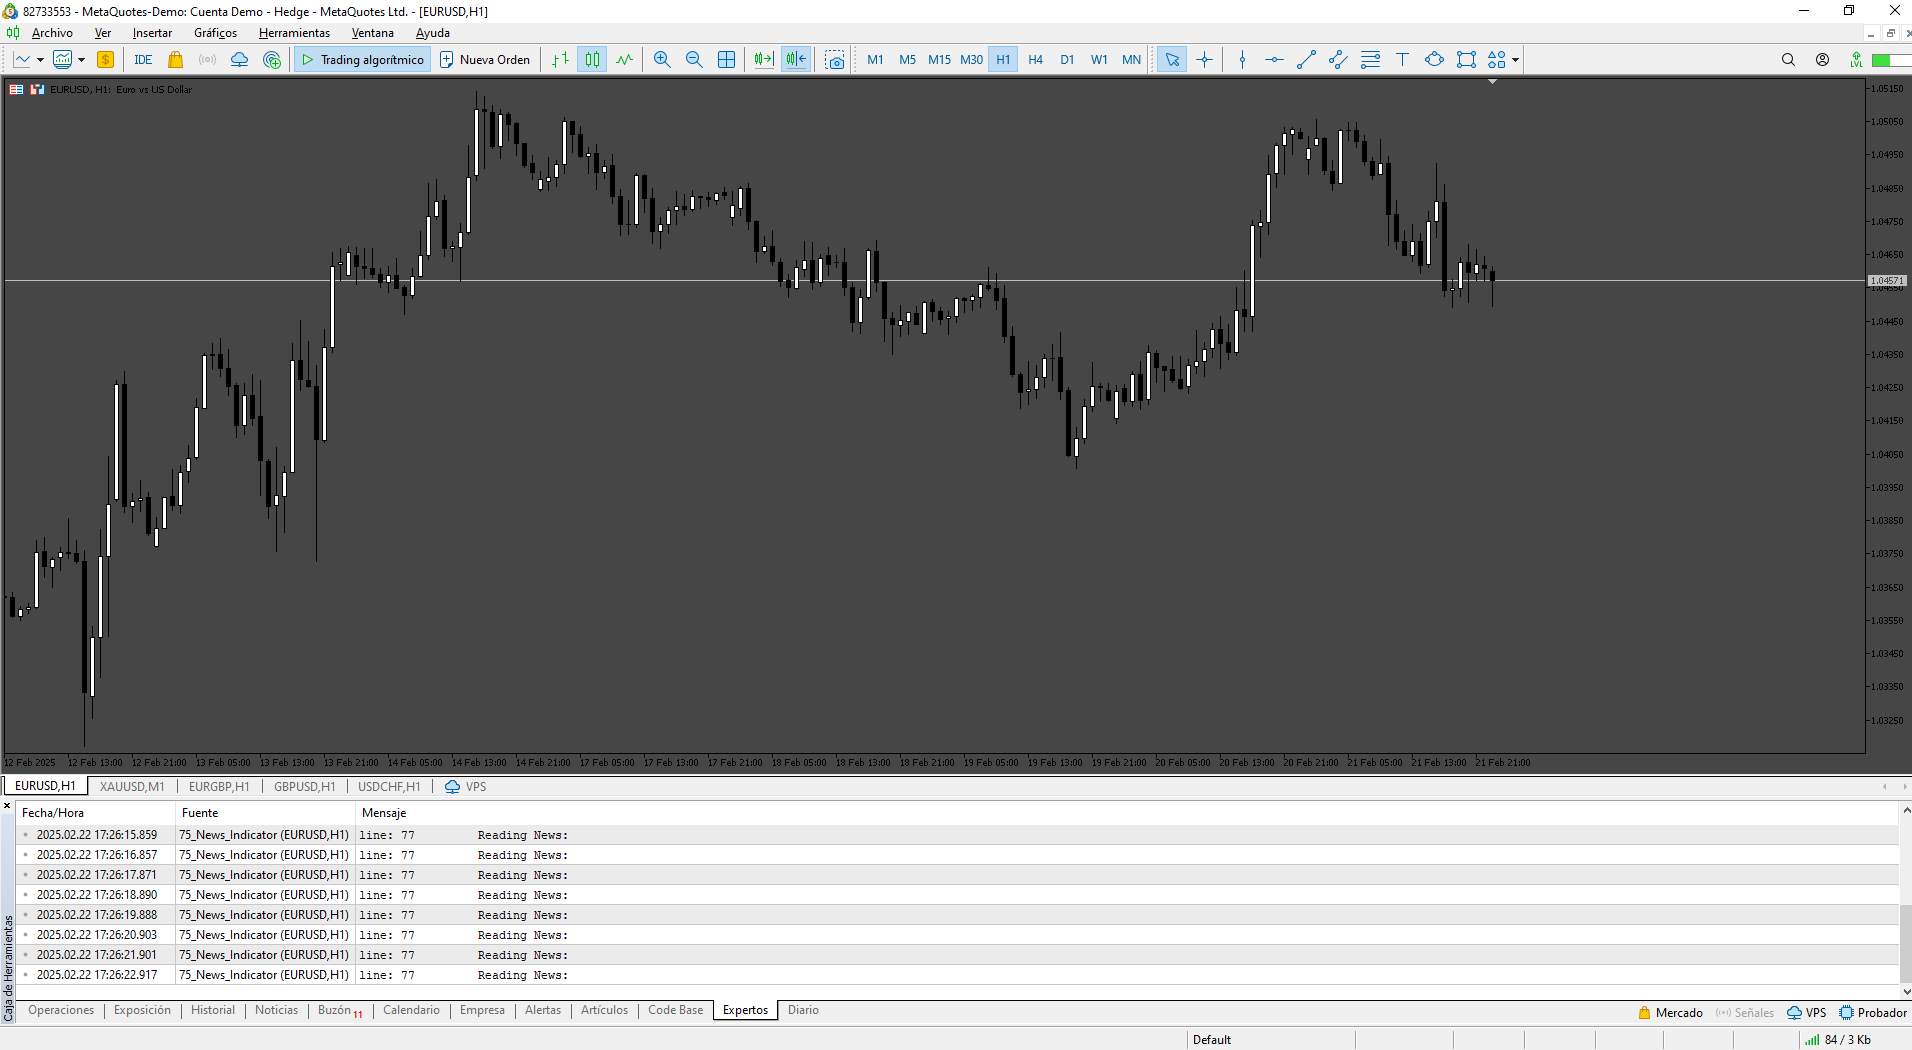The width and height of the screenshot is (1912, 1050).
Task: Expand the new chart dropdown arrow
Action: [40, 60]
